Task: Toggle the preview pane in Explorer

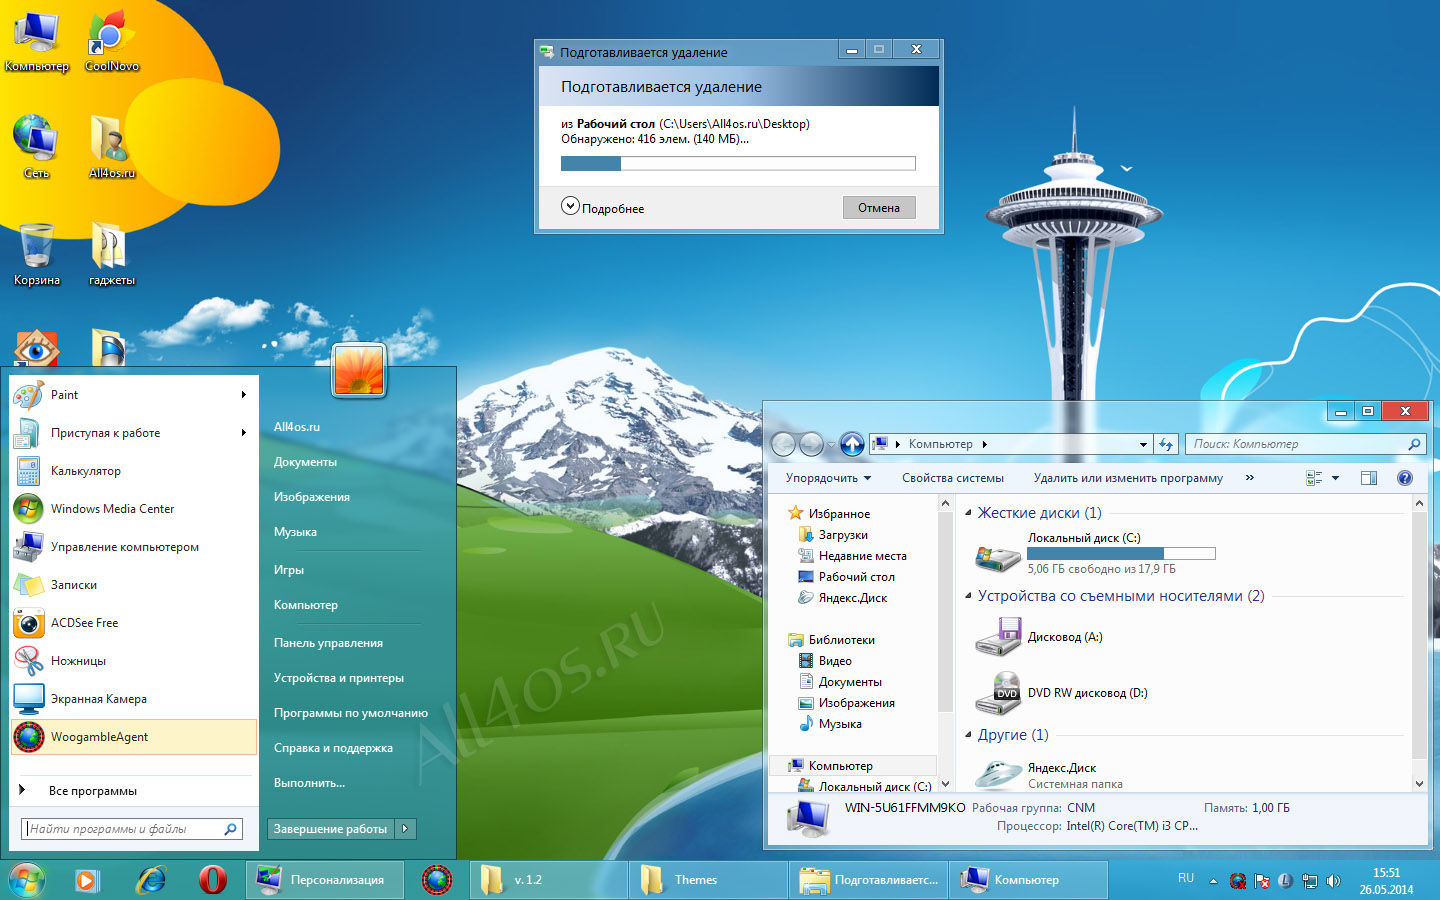Action: coord(1369,478)
